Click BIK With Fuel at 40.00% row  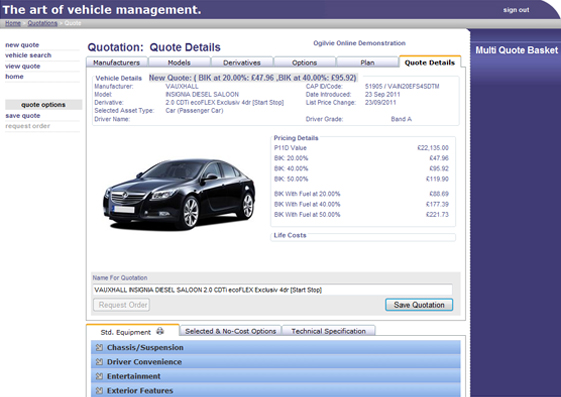361,204
